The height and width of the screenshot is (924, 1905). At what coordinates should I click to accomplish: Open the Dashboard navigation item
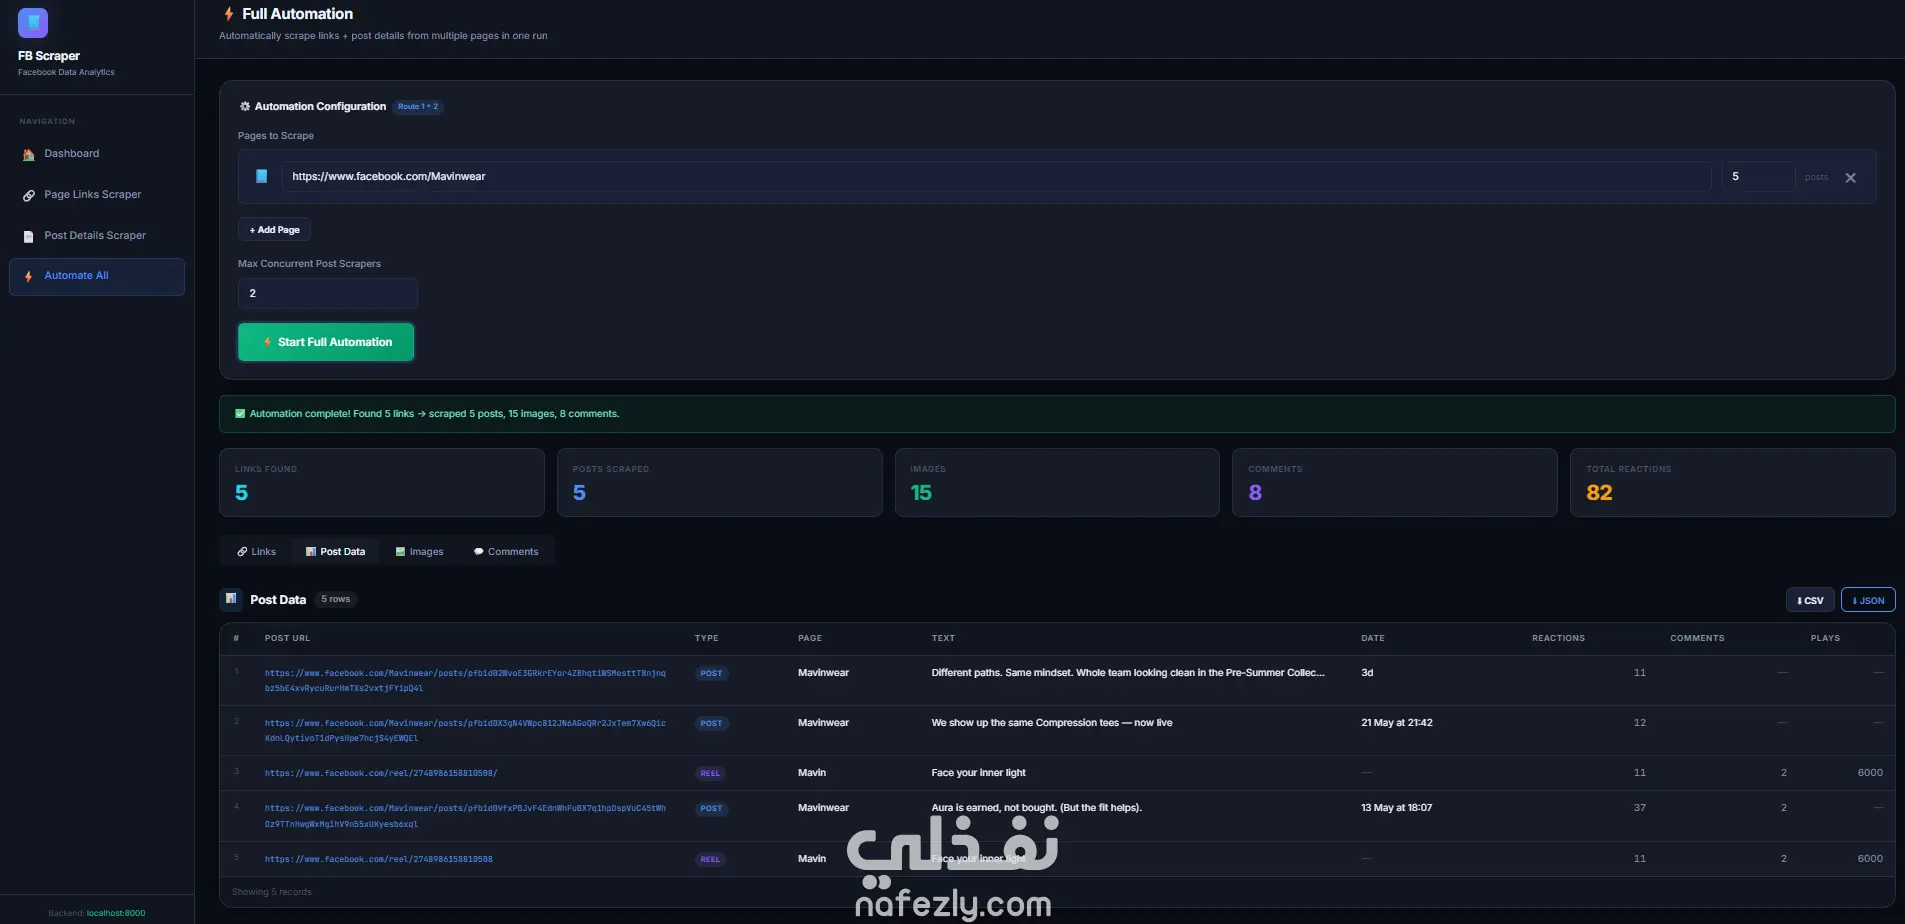coord(97,154)
